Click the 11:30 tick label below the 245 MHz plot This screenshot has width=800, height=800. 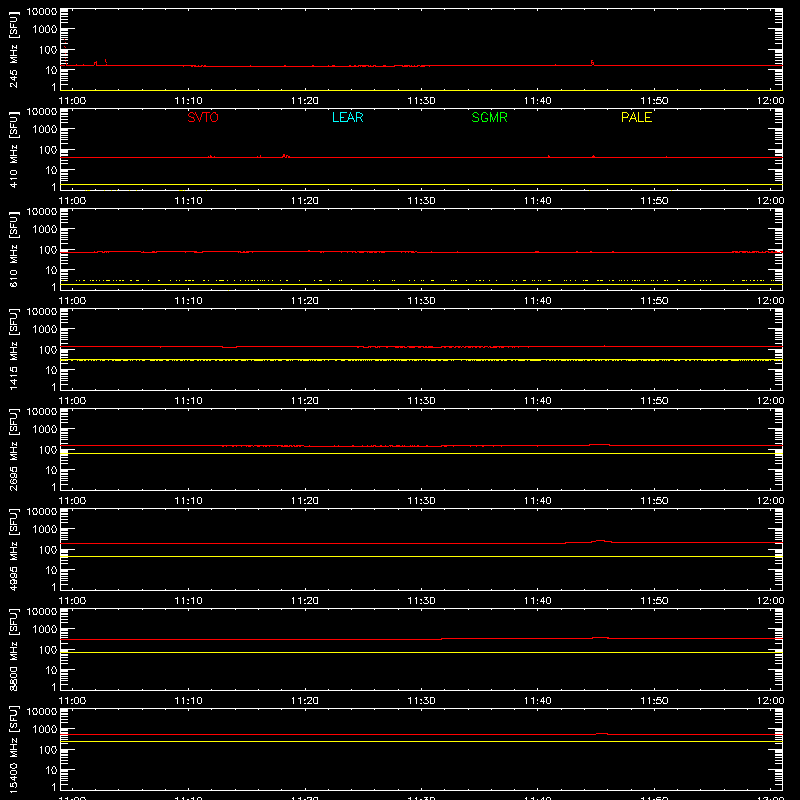point(421,101)
